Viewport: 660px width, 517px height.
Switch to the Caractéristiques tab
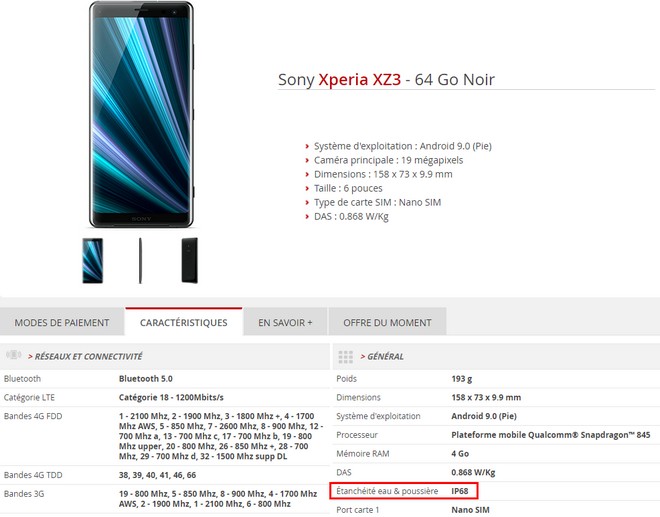coord(184,322)
